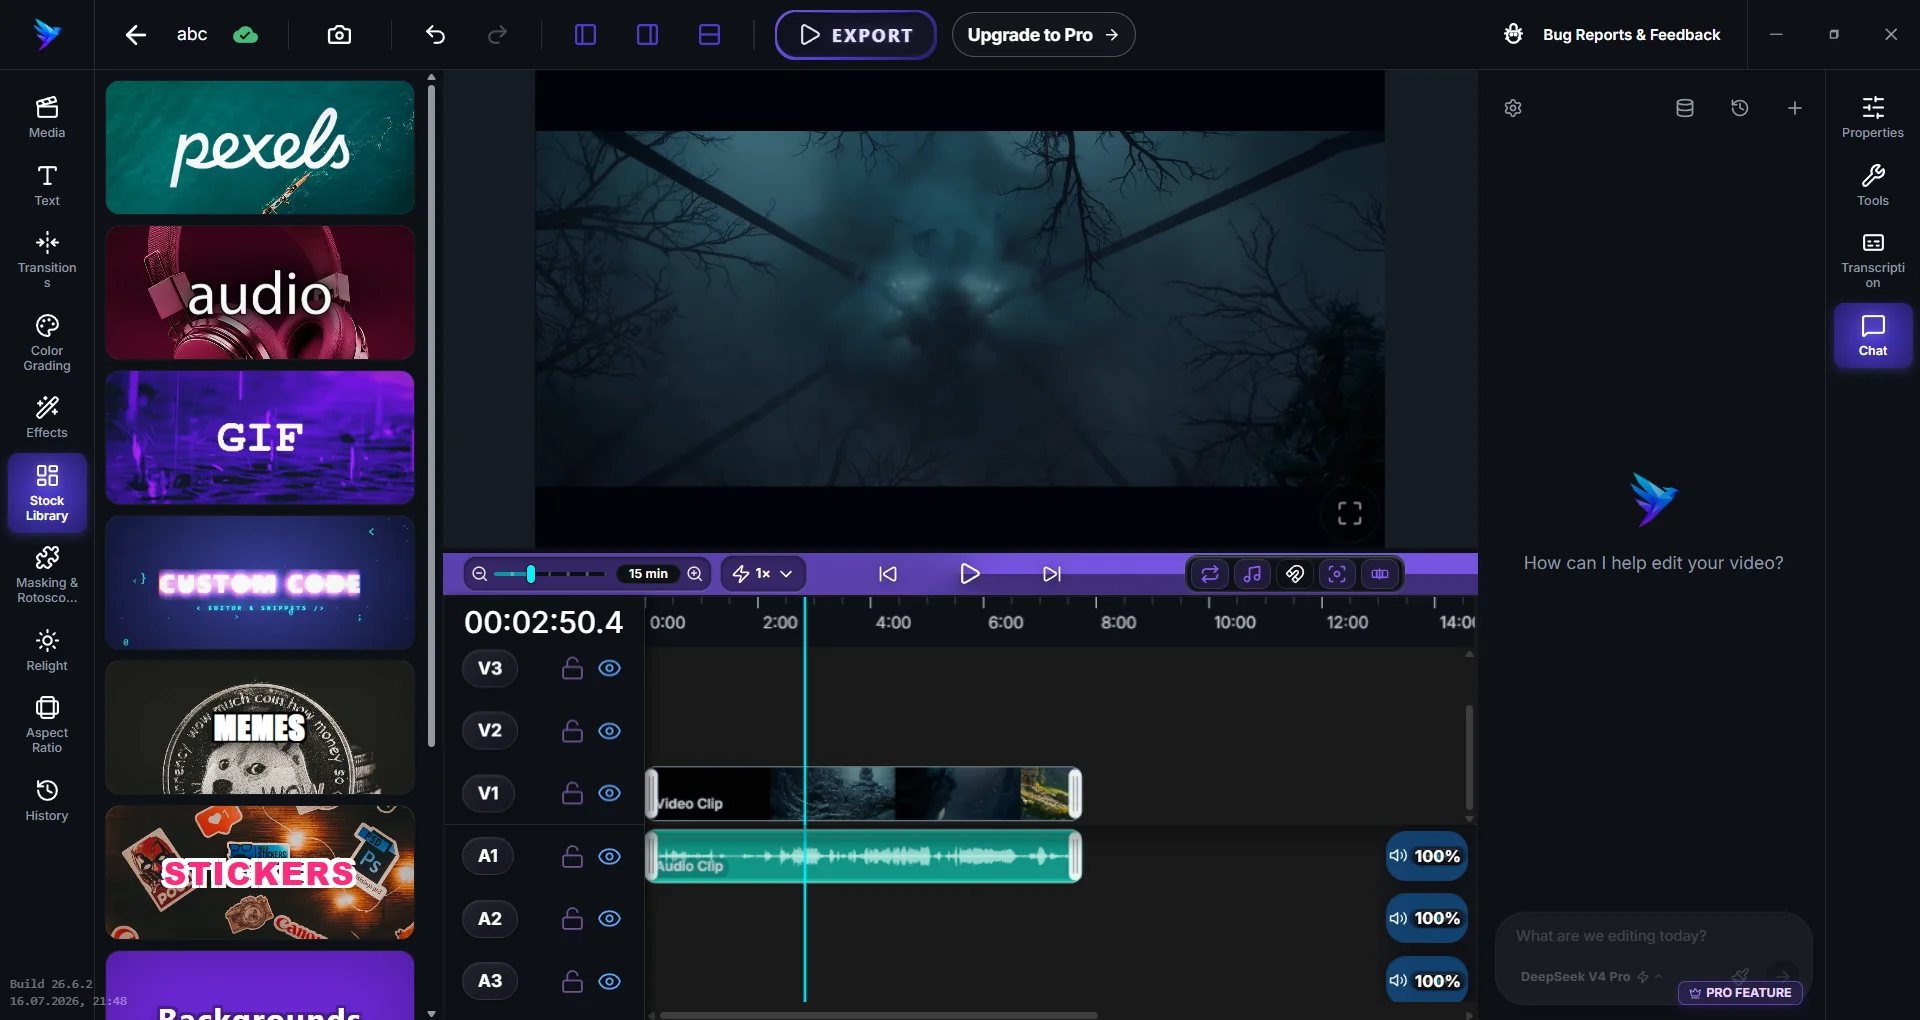Click Upgrade to Pro

1043,35
